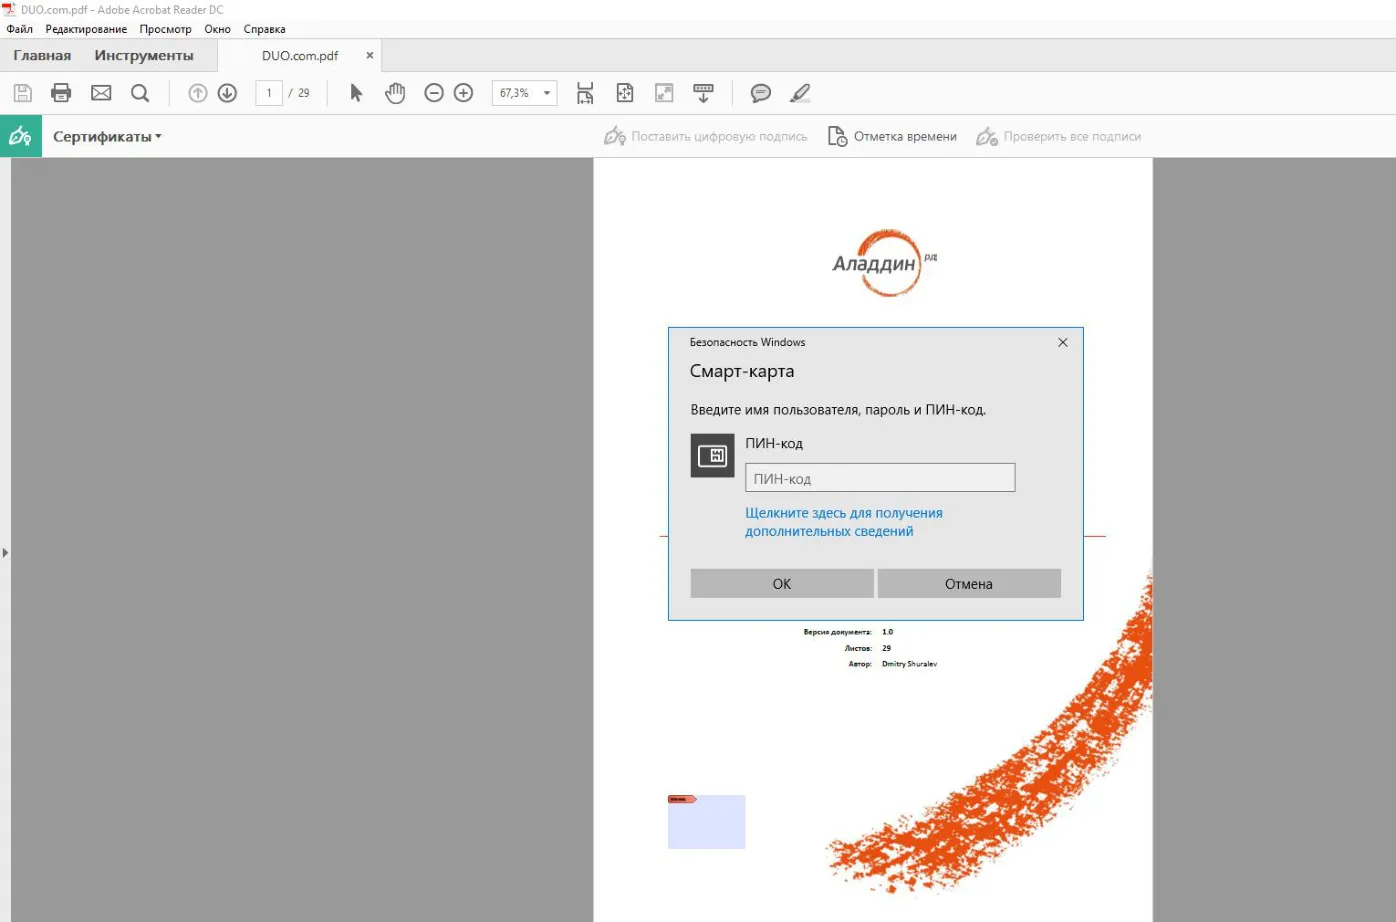Select the highlight text pen icon
1396x922 pixels.
point(800,93)
